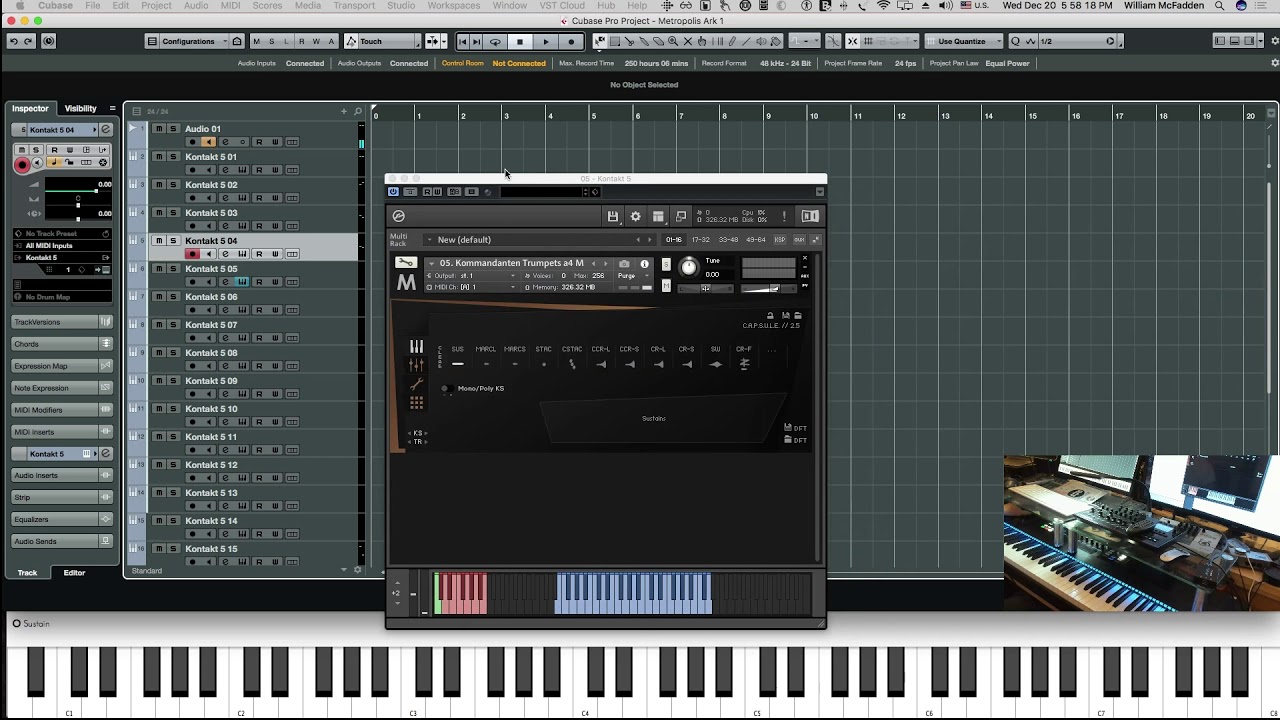This screenshot has height=720, width=1280.
Task: Select the SW articulation
Action: 715,358
